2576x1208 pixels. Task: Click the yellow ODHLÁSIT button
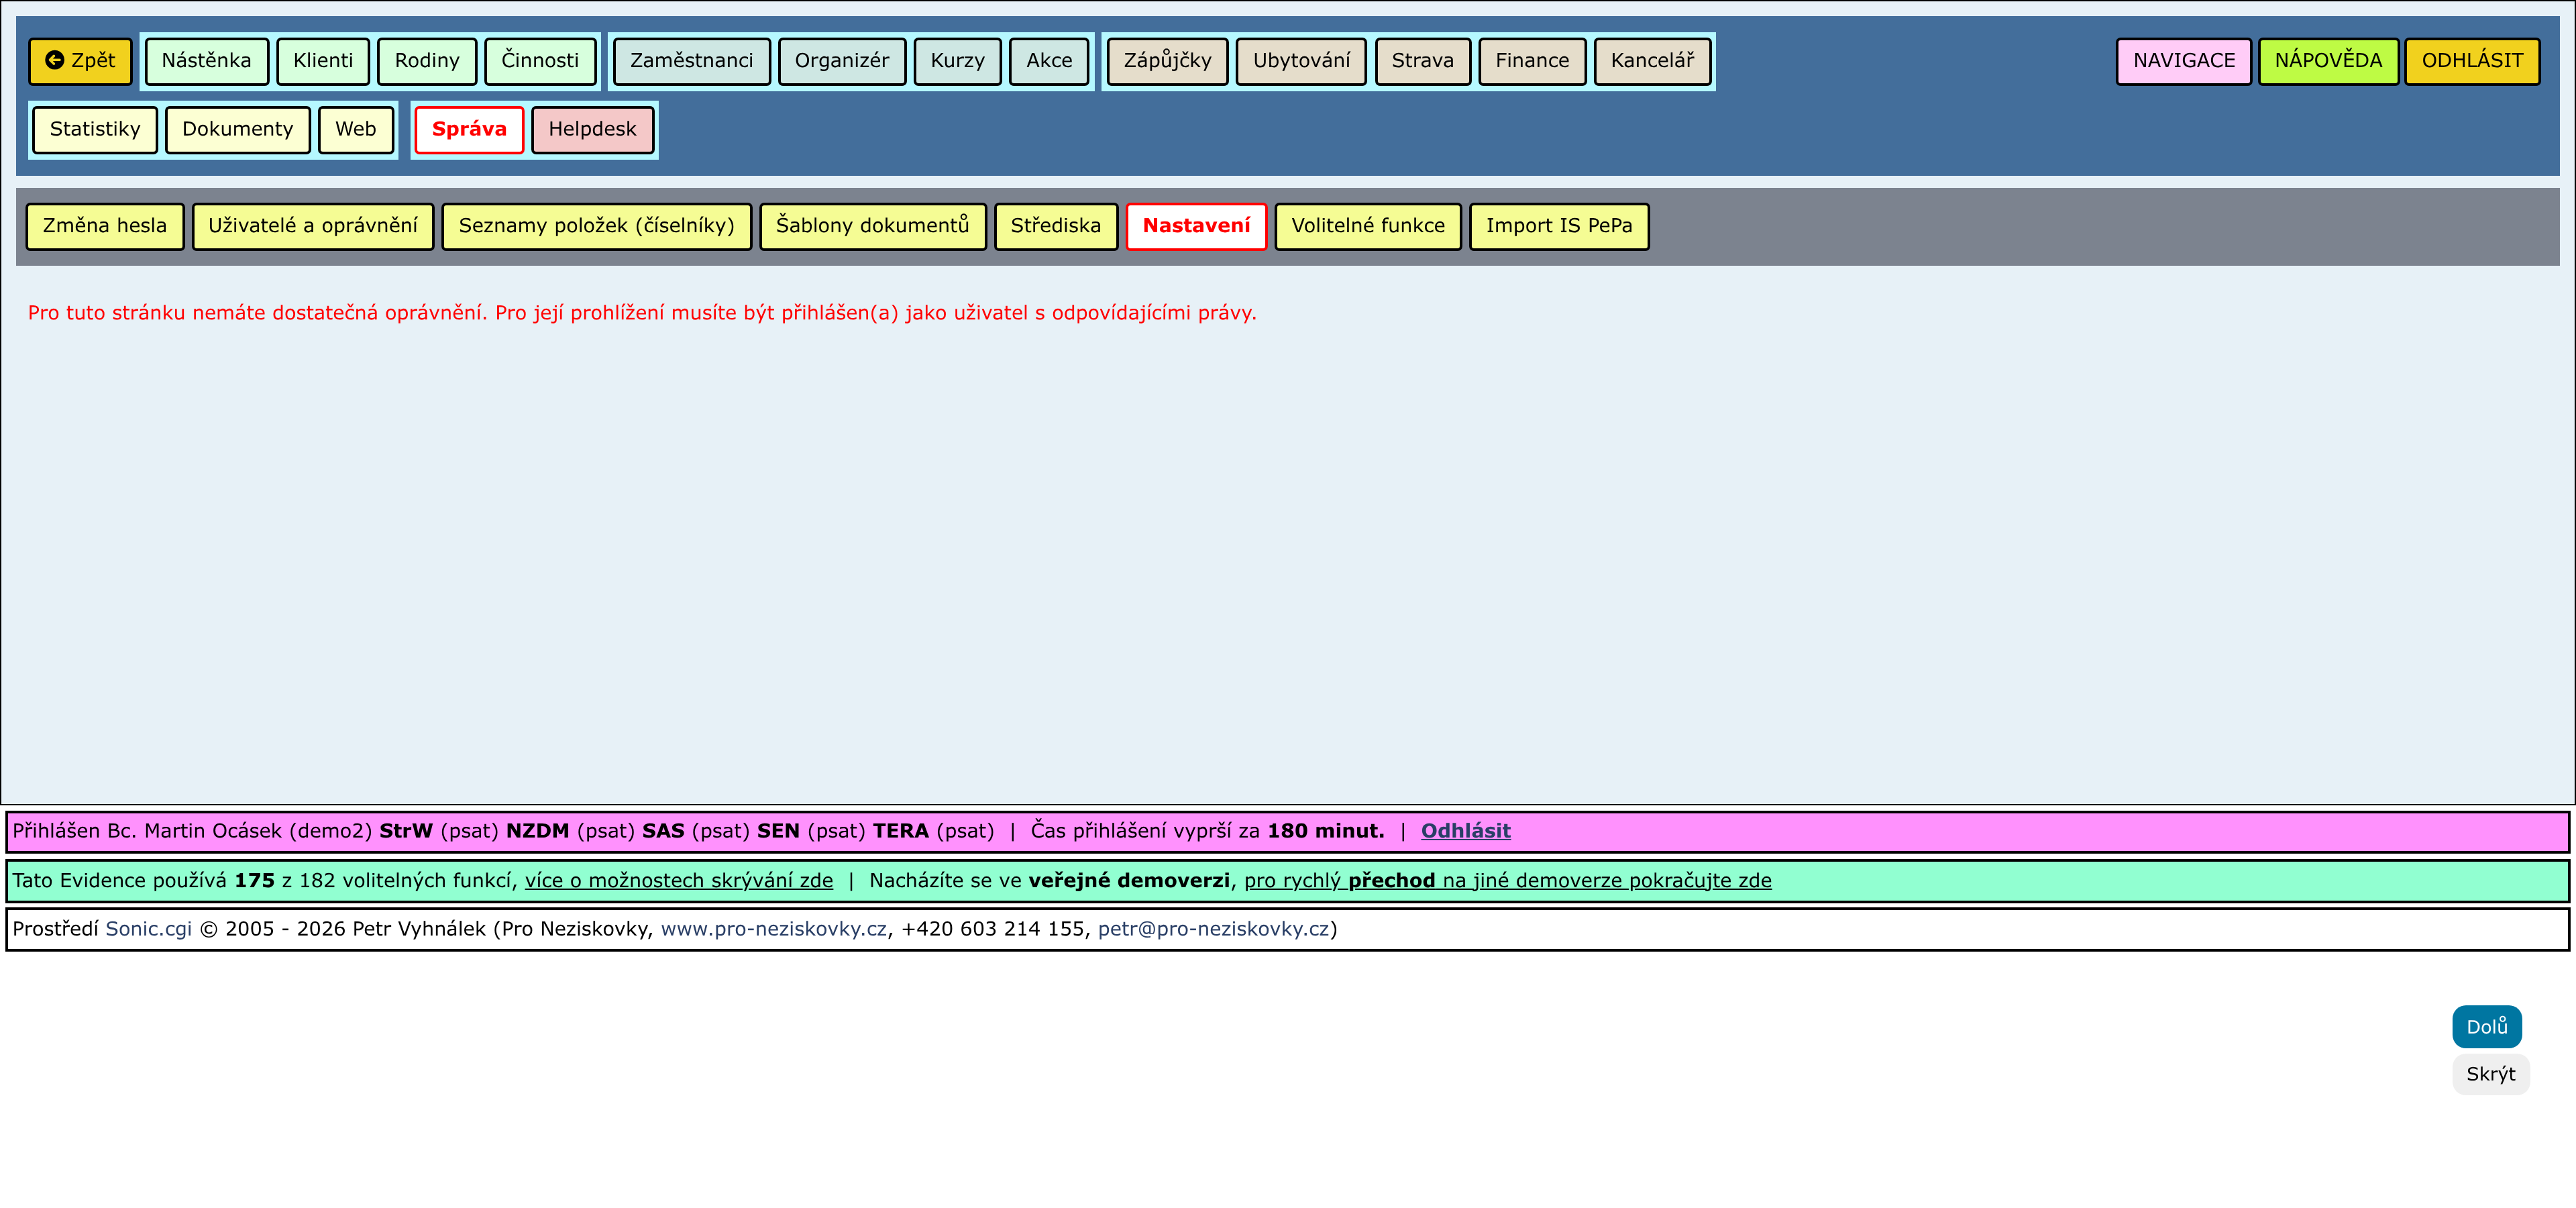[x=2471, y=61]
